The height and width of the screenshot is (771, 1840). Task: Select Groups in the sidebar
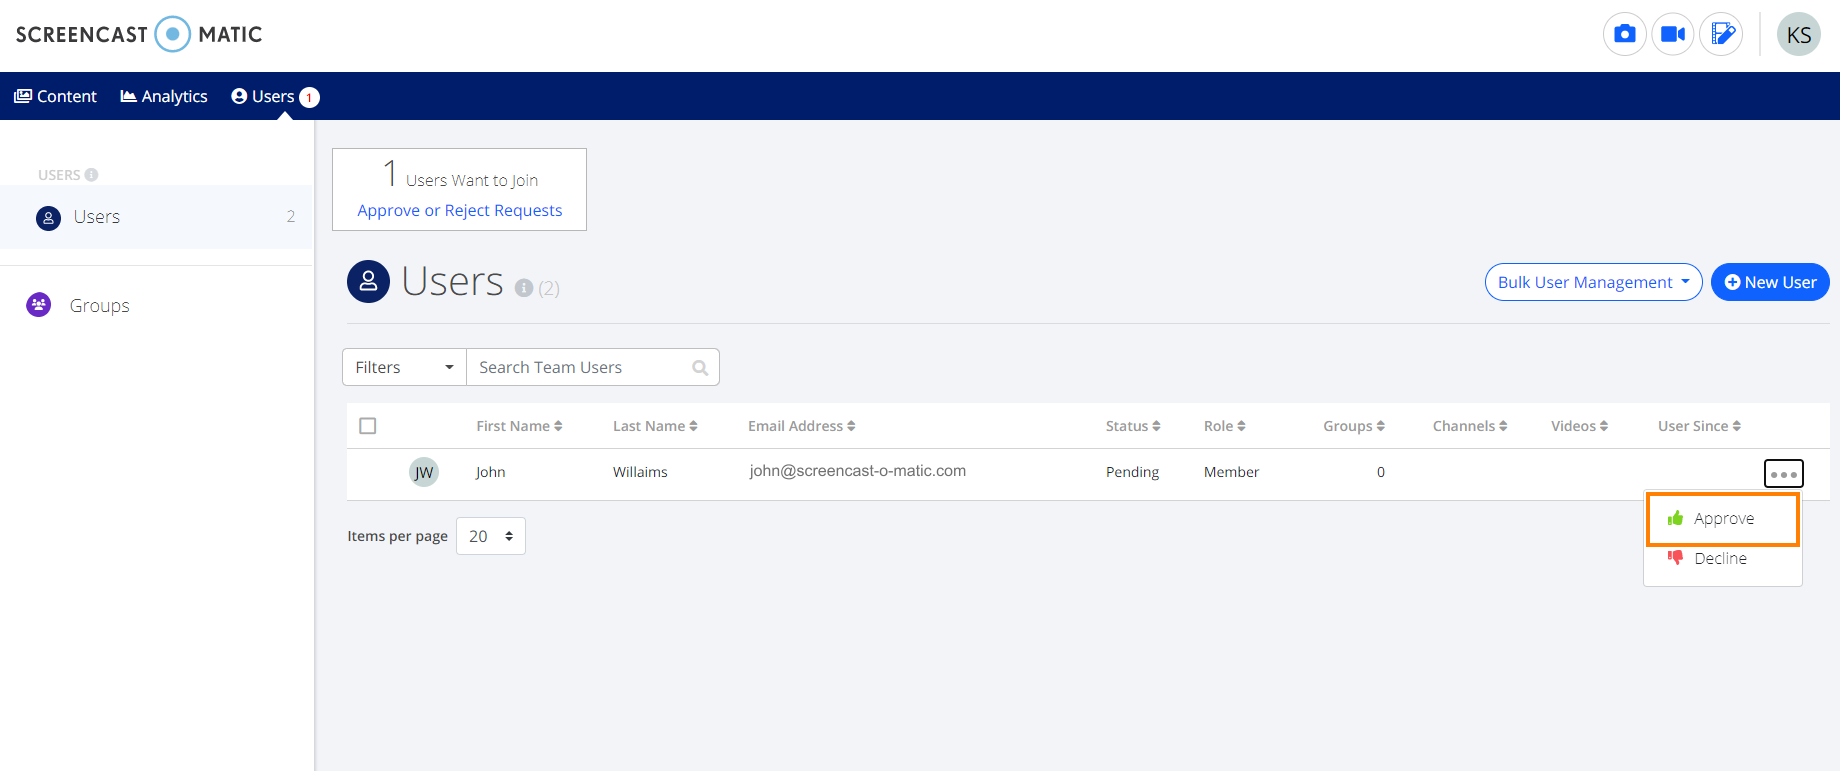pos(99,306)
